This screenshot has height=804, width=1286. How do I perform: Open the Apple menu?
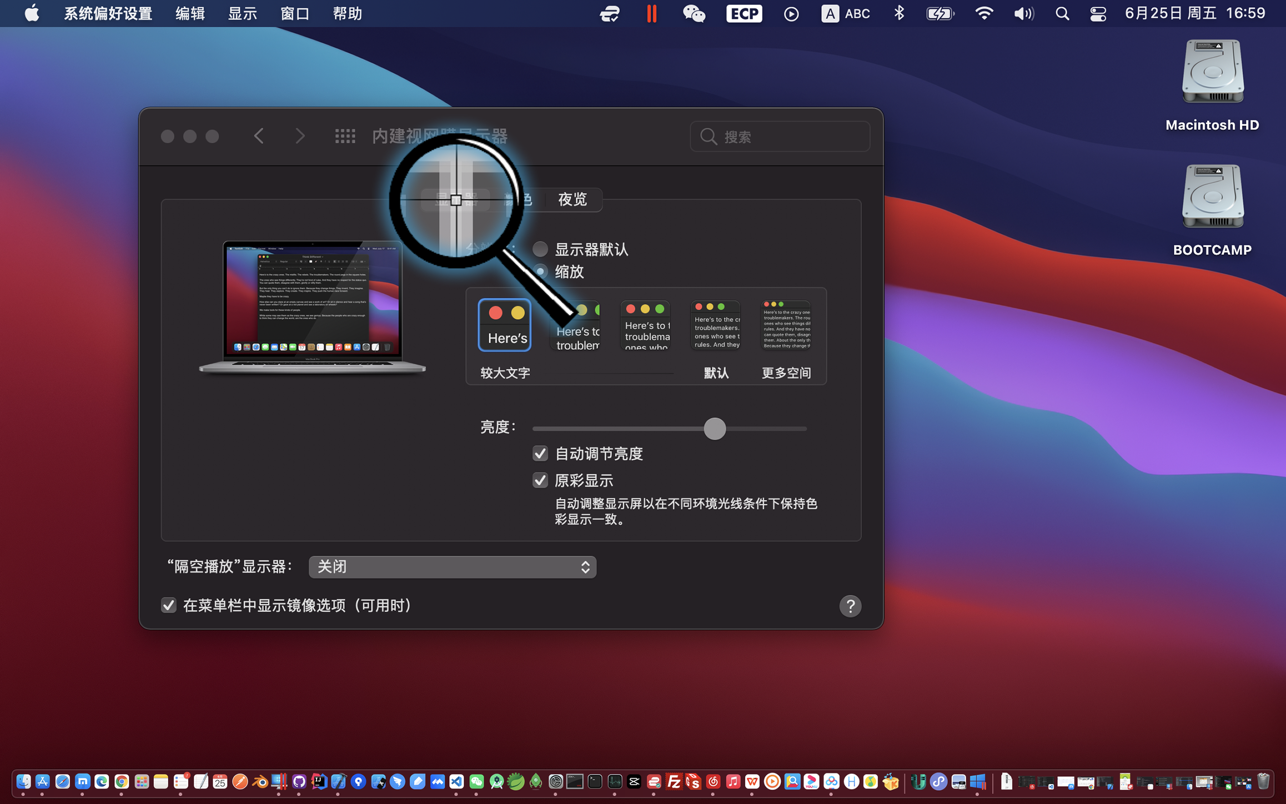tap(31, 13)
